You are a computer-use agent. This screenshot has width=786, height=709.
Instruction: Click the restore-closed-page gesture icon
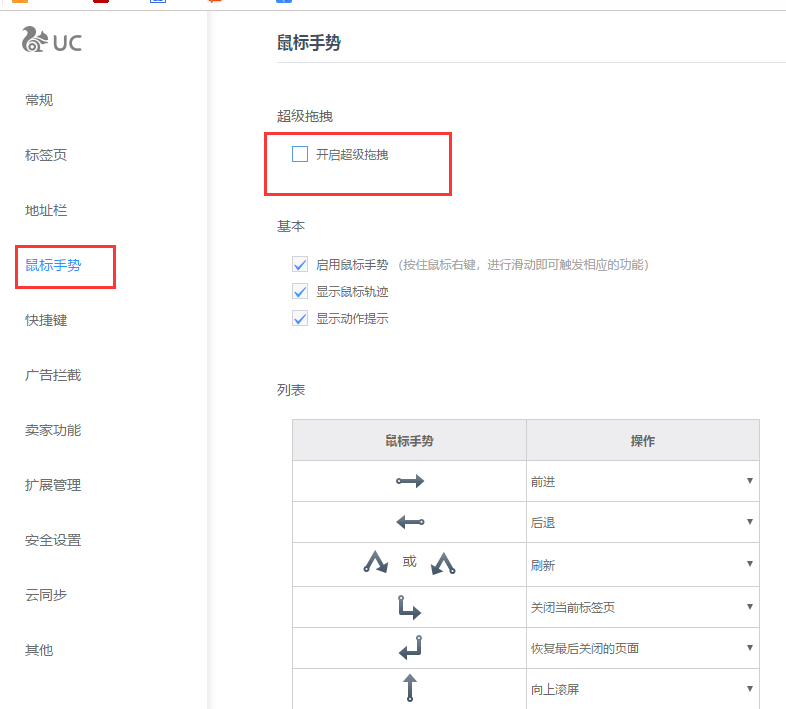(410, 648)
